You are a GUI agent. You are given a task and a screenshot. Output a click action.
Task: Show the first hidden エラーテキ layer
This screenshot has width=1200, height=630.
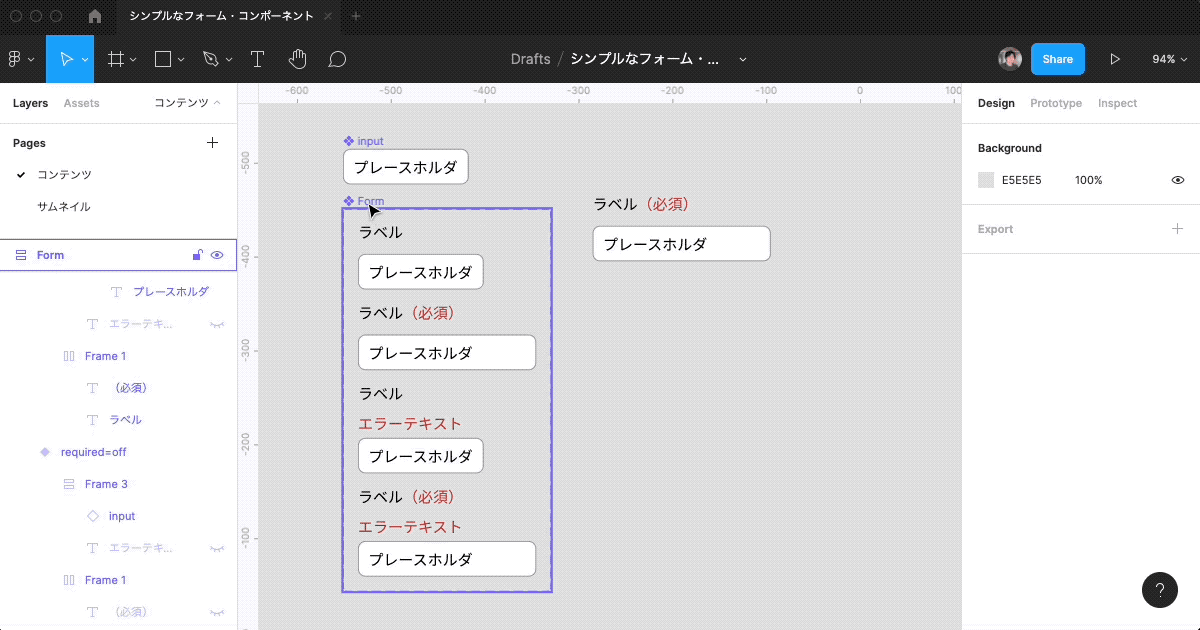point(216,324)
